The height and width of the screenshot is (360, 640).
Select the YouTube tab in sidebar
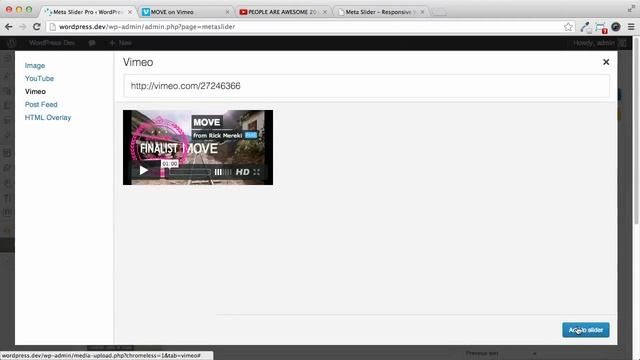coord(39,78)
